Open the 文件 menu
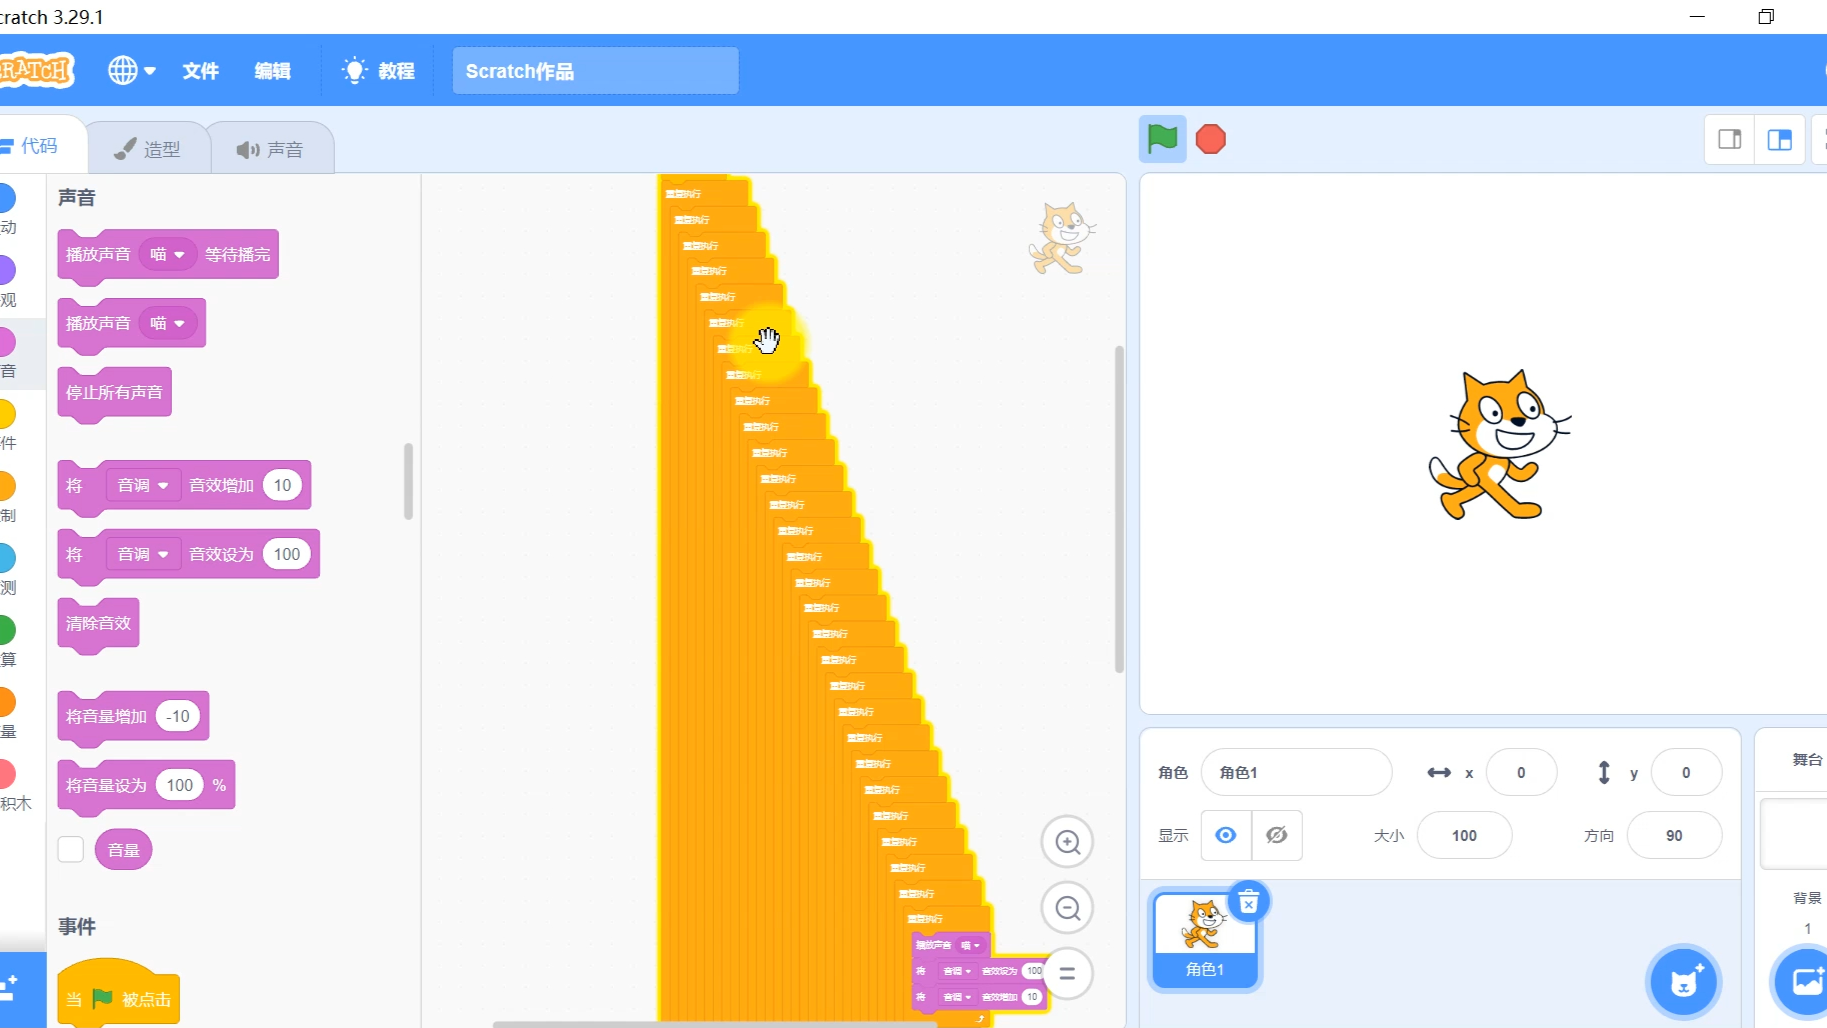The height and width of the screenshot is (1028, 1827). point(200,71)
